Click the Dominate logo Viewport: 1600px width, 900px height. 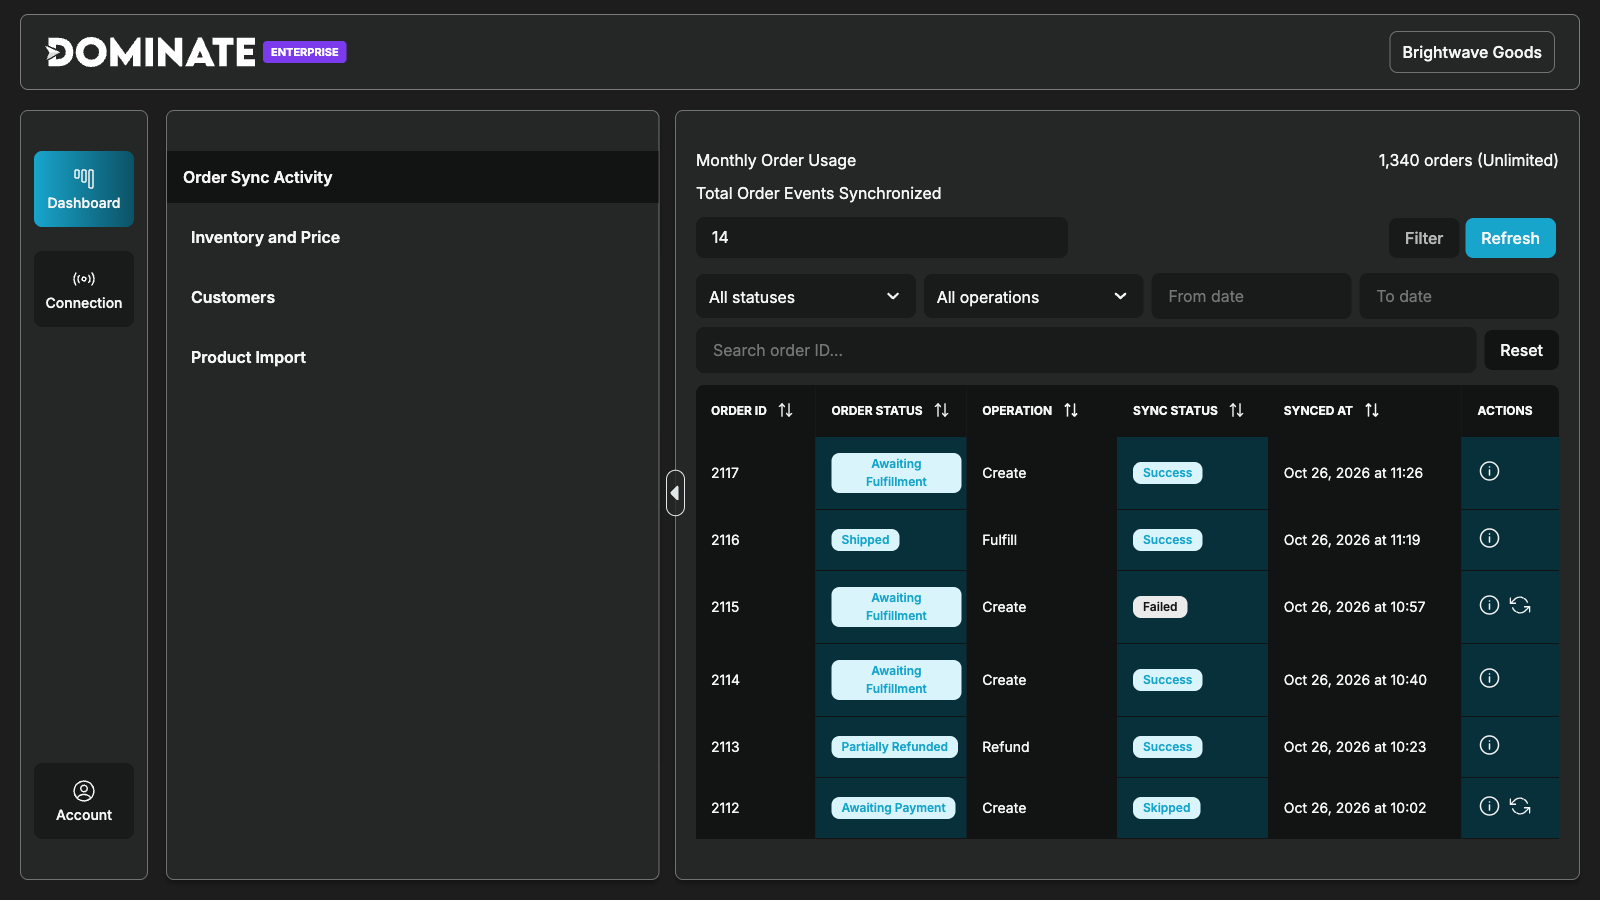click(x=151, y=52)
